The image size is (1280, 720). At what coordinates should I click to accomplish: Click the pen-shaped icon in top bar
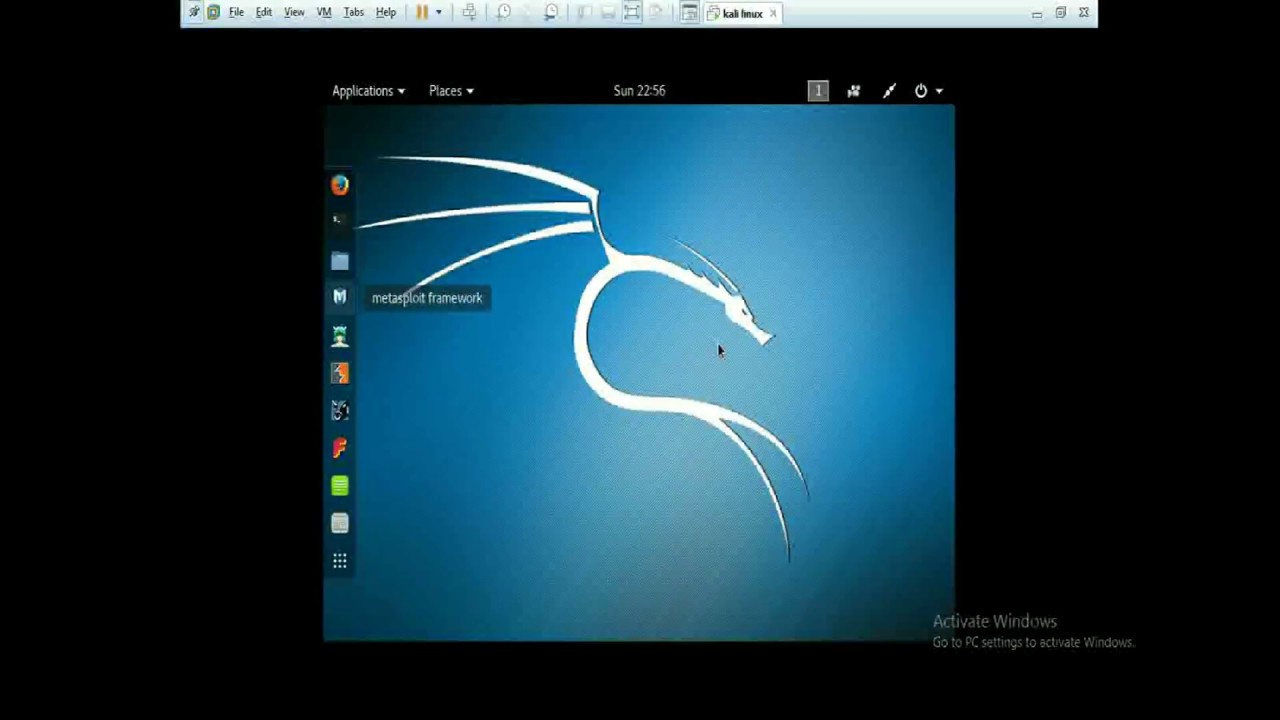tap(889, 91)
